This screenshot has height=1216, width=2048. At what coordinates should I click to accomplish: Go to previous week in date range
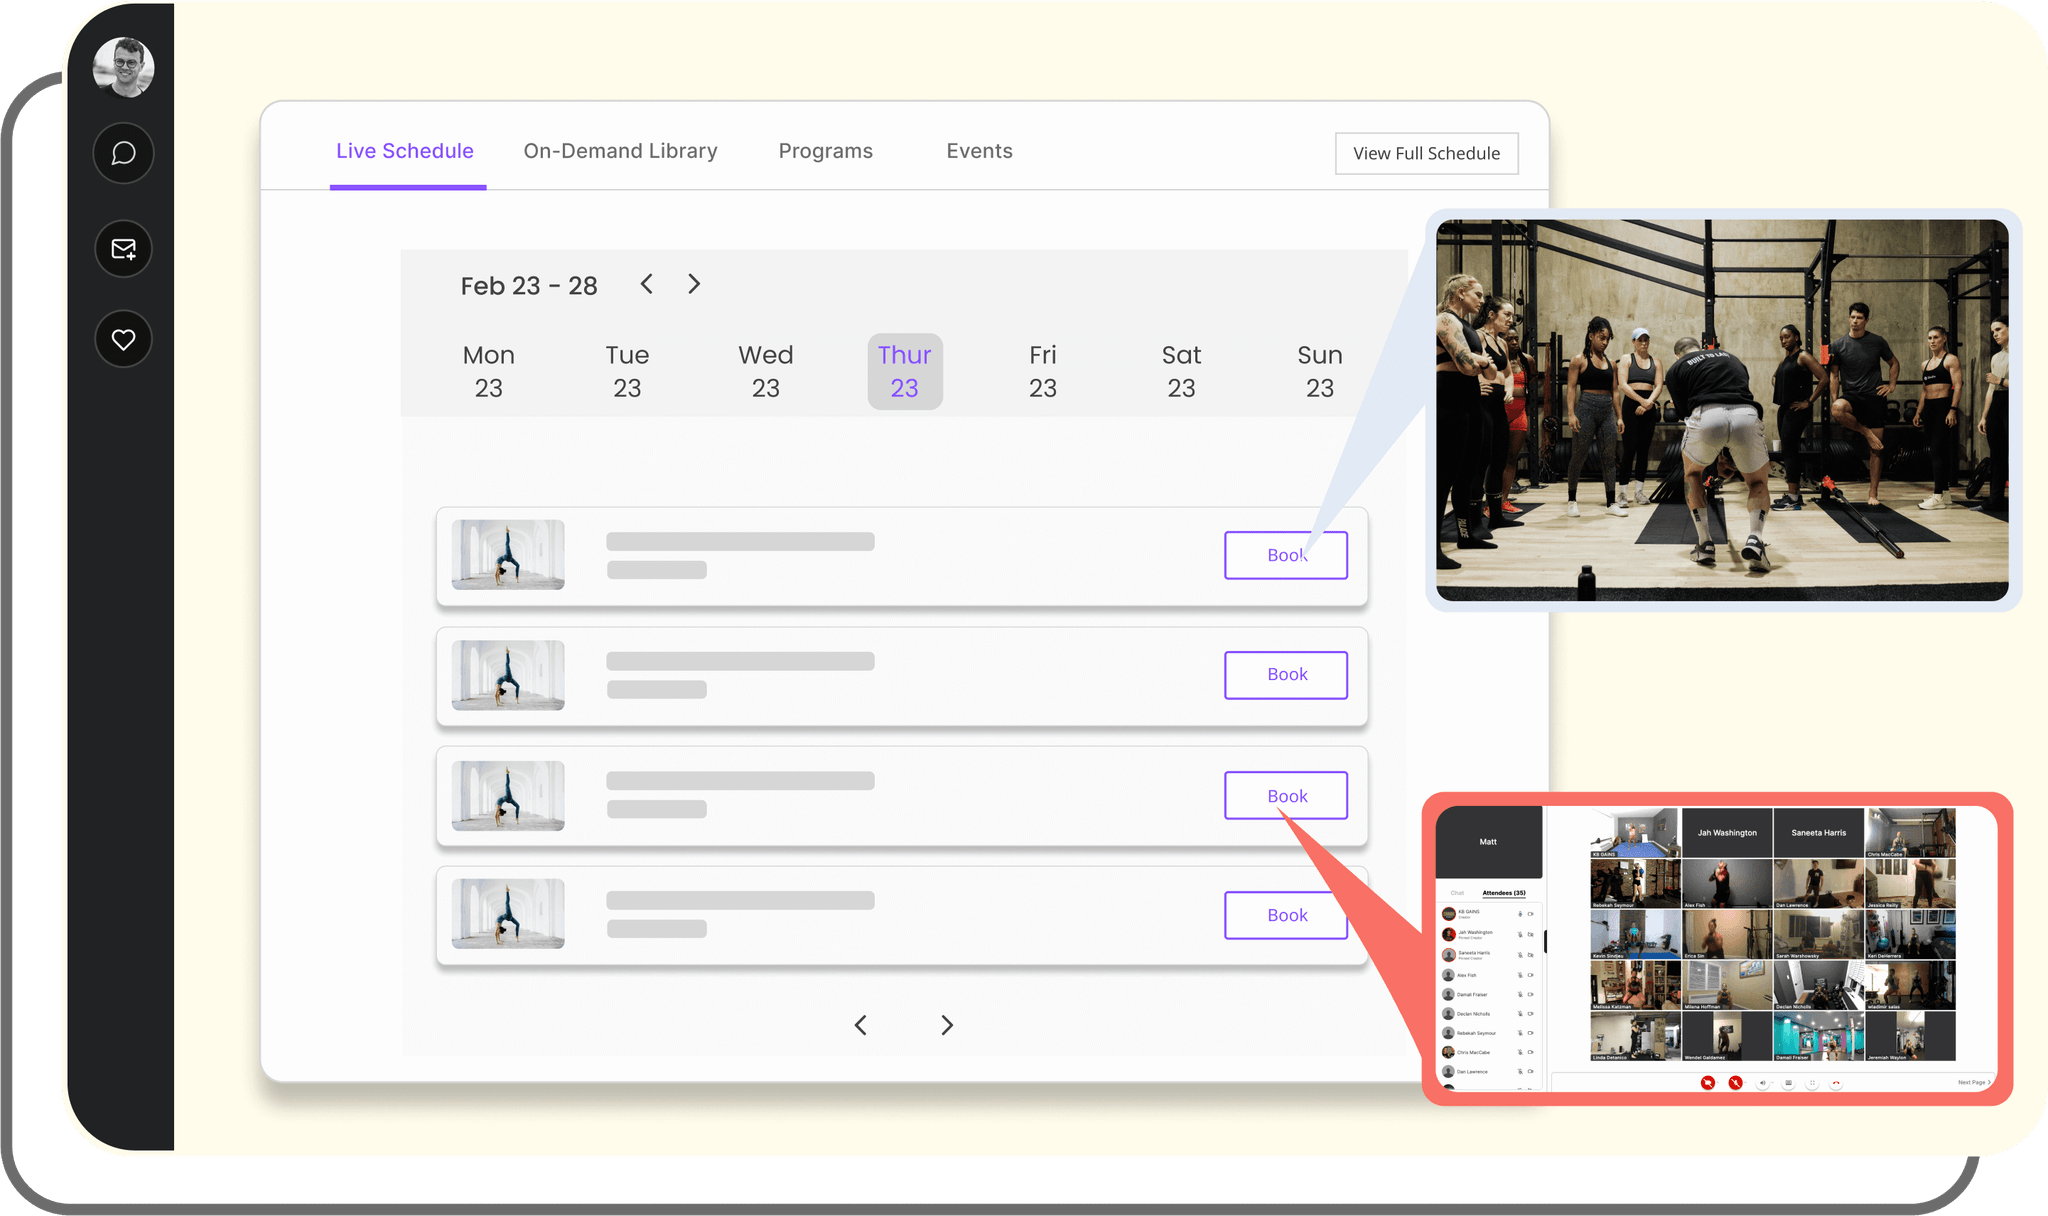pyautogui.click(x=647, y=284)
